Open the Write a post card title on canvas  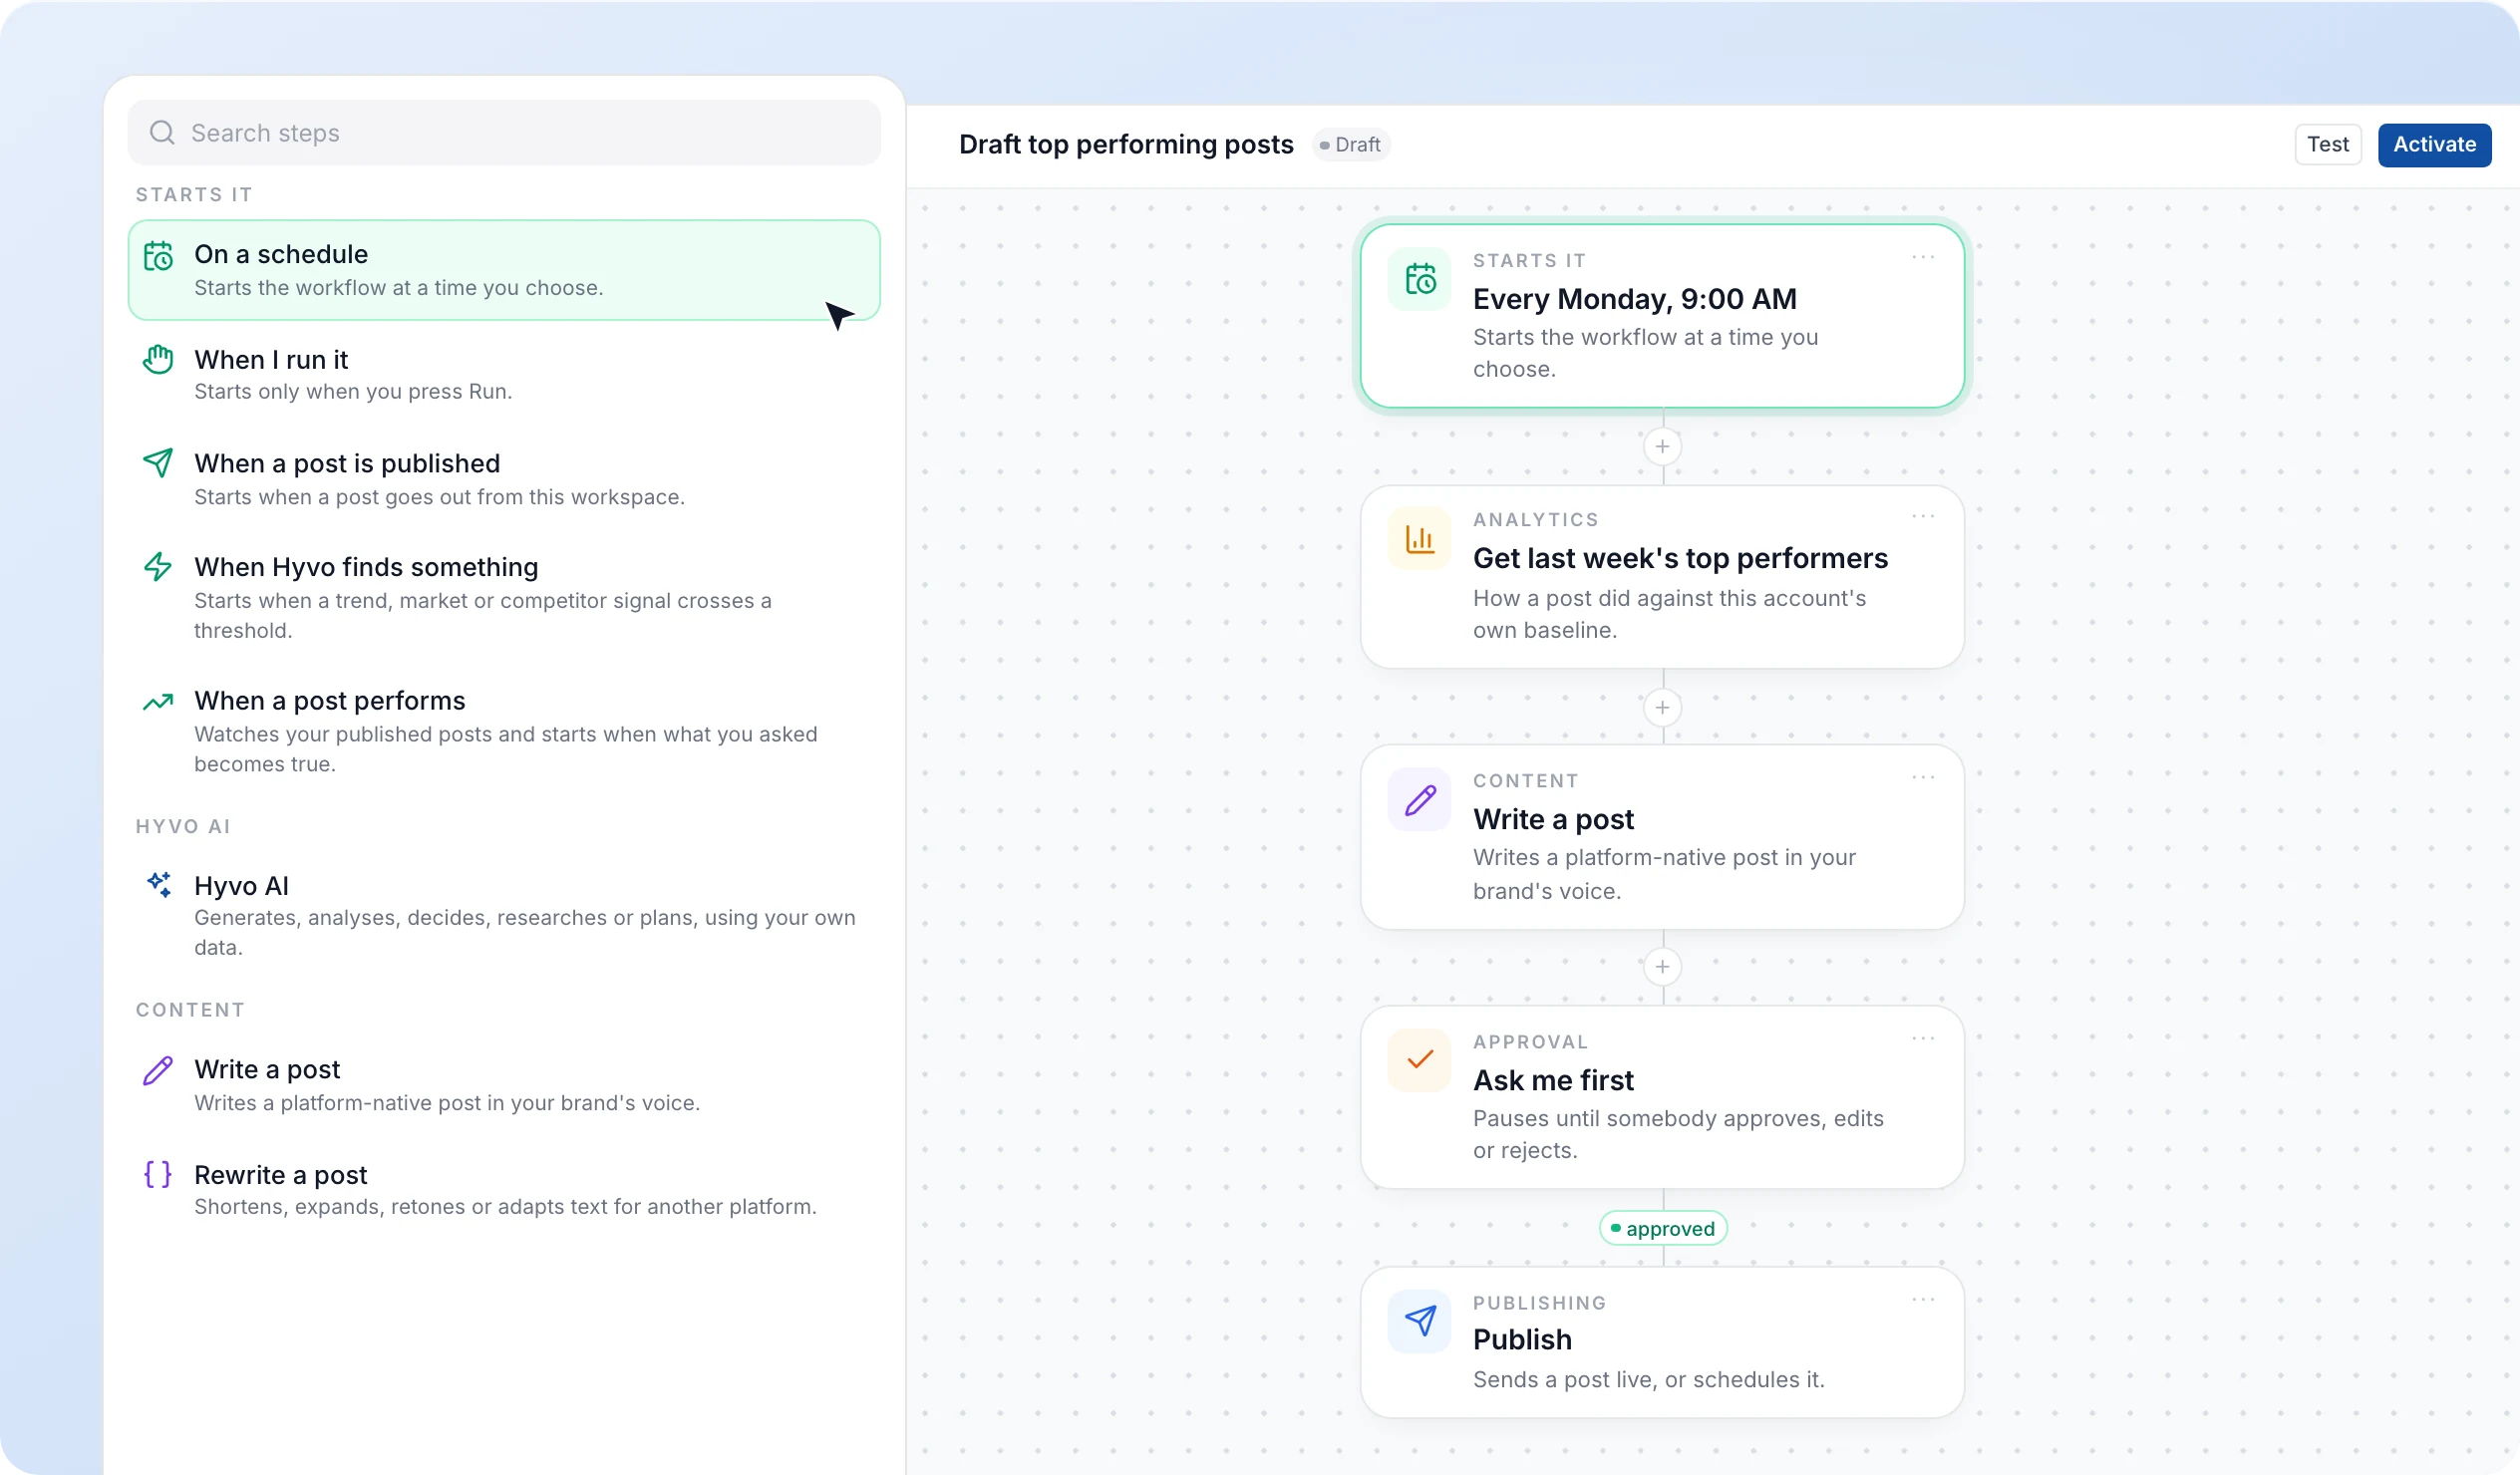pos(1553,819)
